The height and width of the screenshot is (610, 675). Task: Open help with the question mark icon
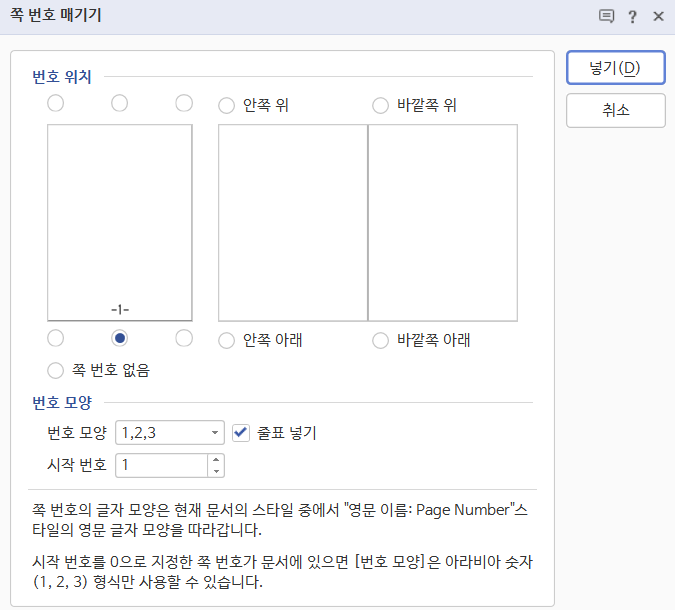(632, 16)
